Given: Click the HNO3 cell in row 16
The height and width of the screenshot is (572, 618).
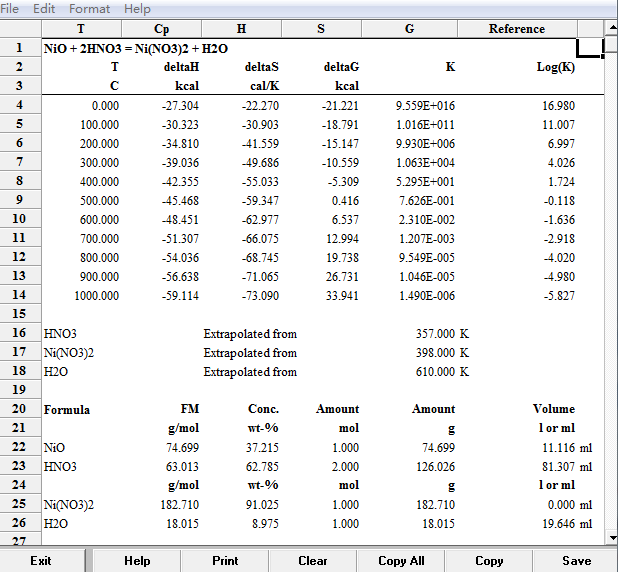Looking at the screenshot, I should click(60, 334).
